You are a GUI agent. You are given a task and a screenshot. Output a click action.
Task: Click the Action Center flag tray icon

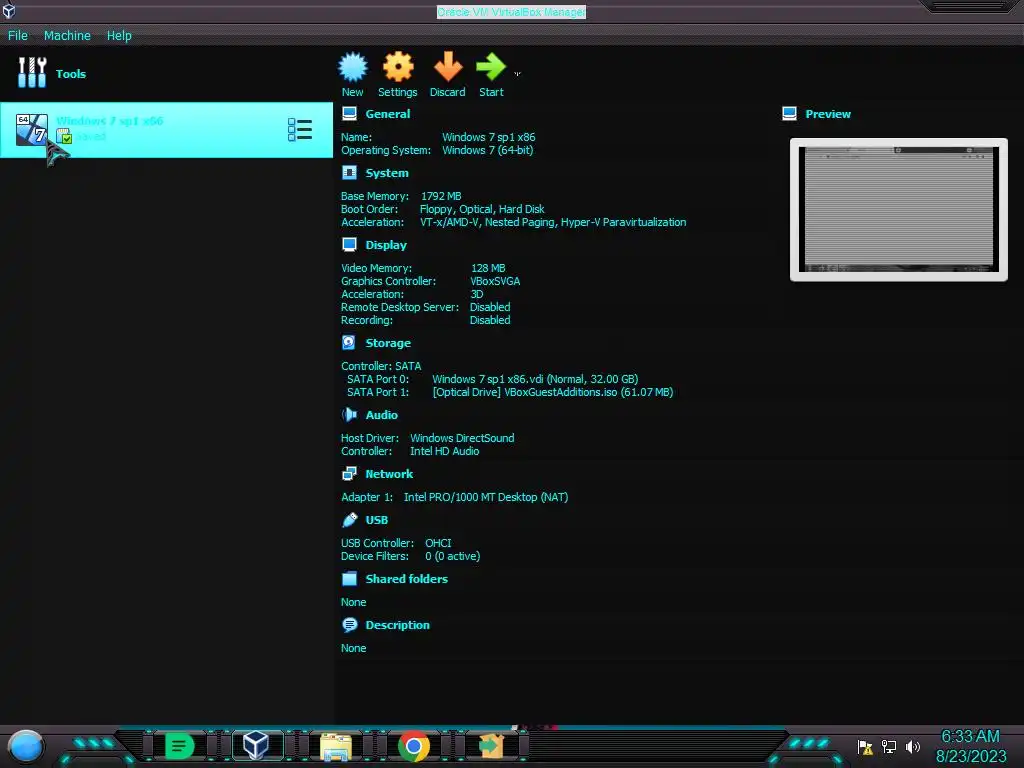865,746
